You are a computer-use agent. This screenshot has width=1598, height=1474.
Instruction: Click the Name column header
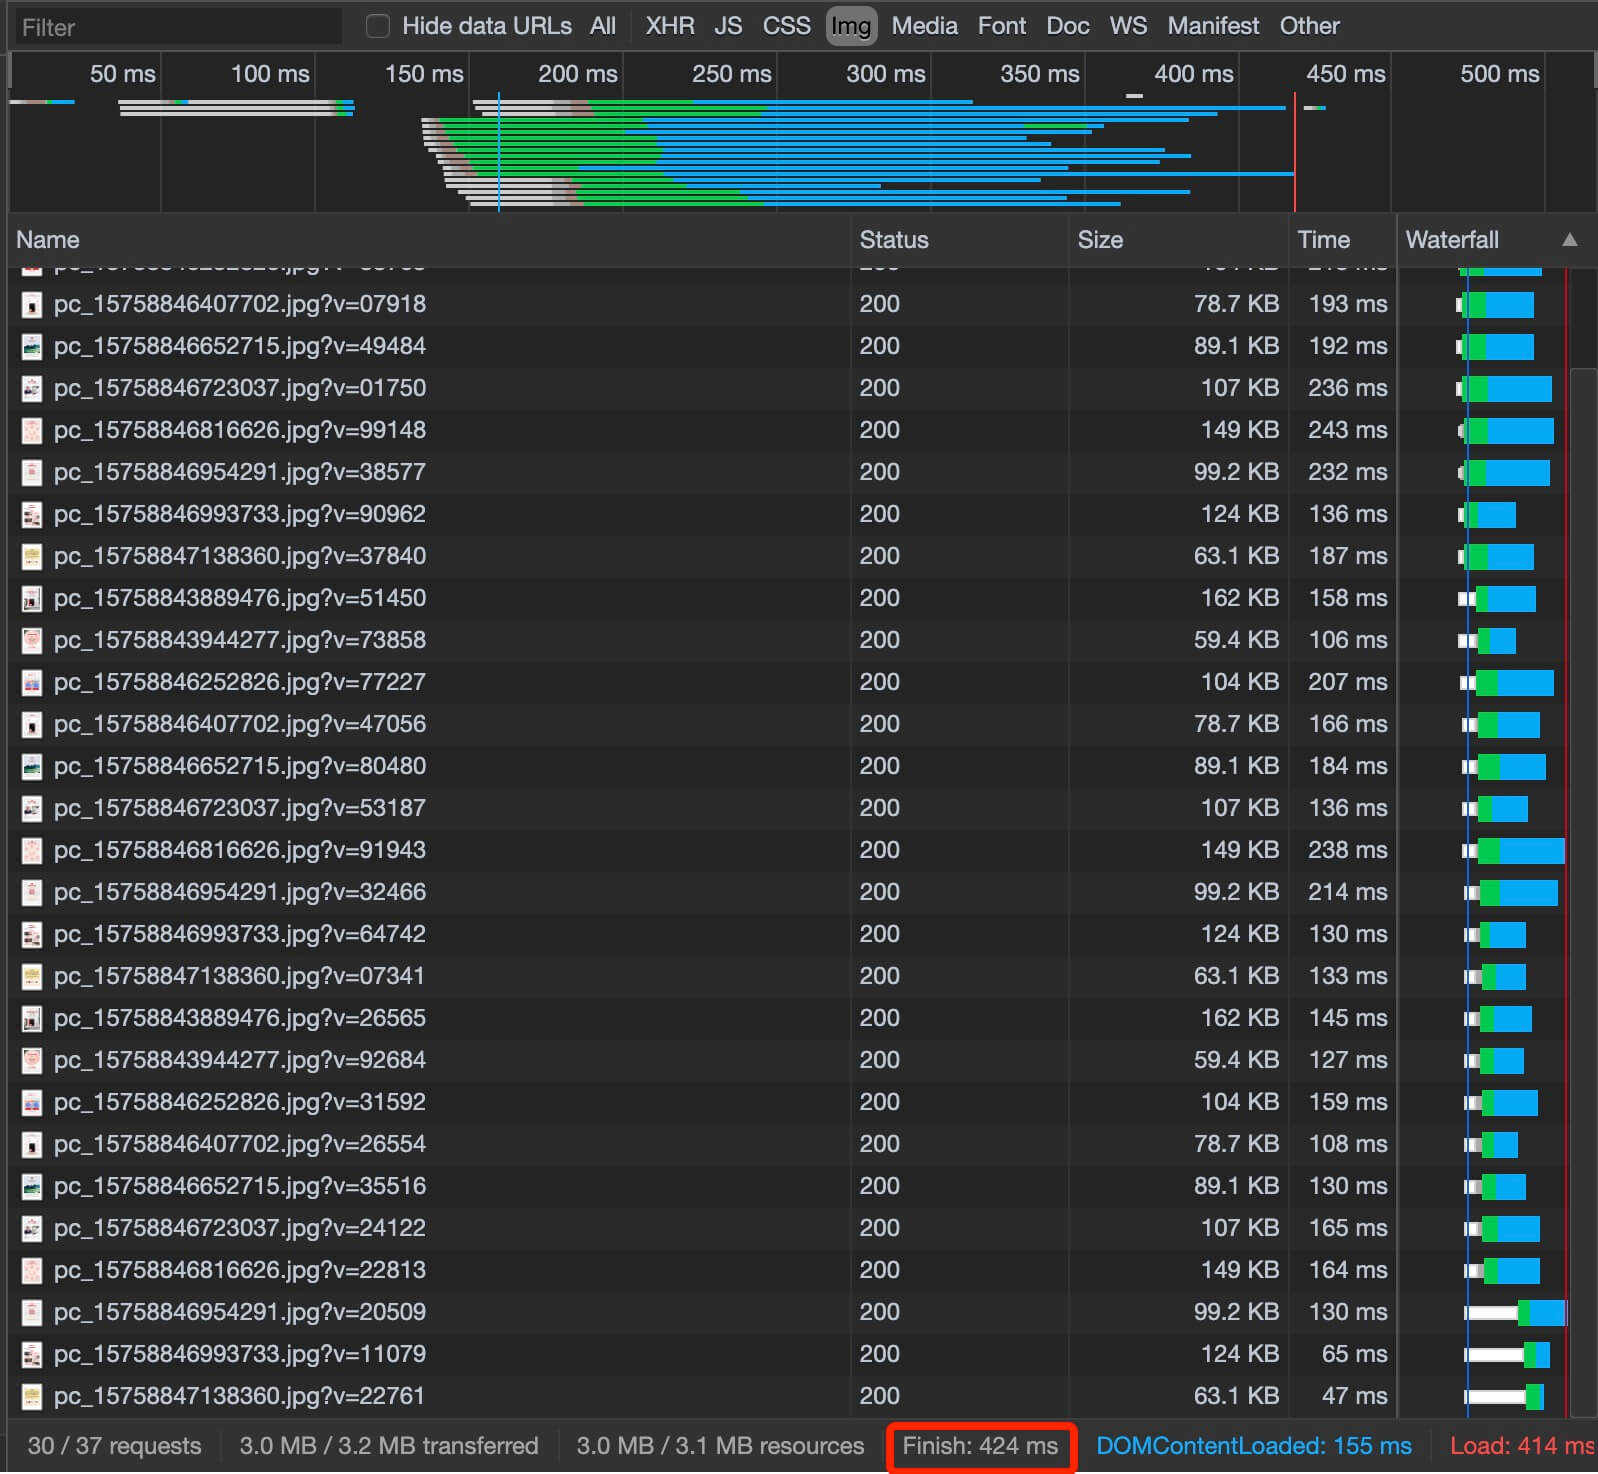coord(48,240)
